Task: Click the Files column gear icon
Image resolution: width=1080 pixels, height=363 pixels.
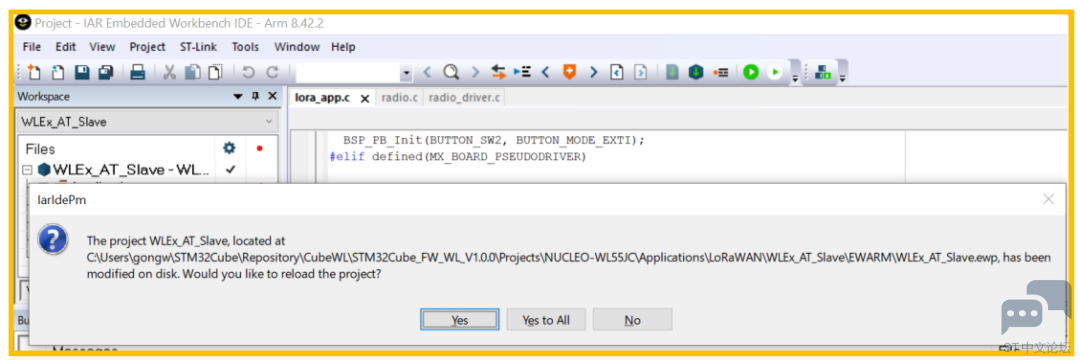Action: pyautogui.click(x=229, y=148)
